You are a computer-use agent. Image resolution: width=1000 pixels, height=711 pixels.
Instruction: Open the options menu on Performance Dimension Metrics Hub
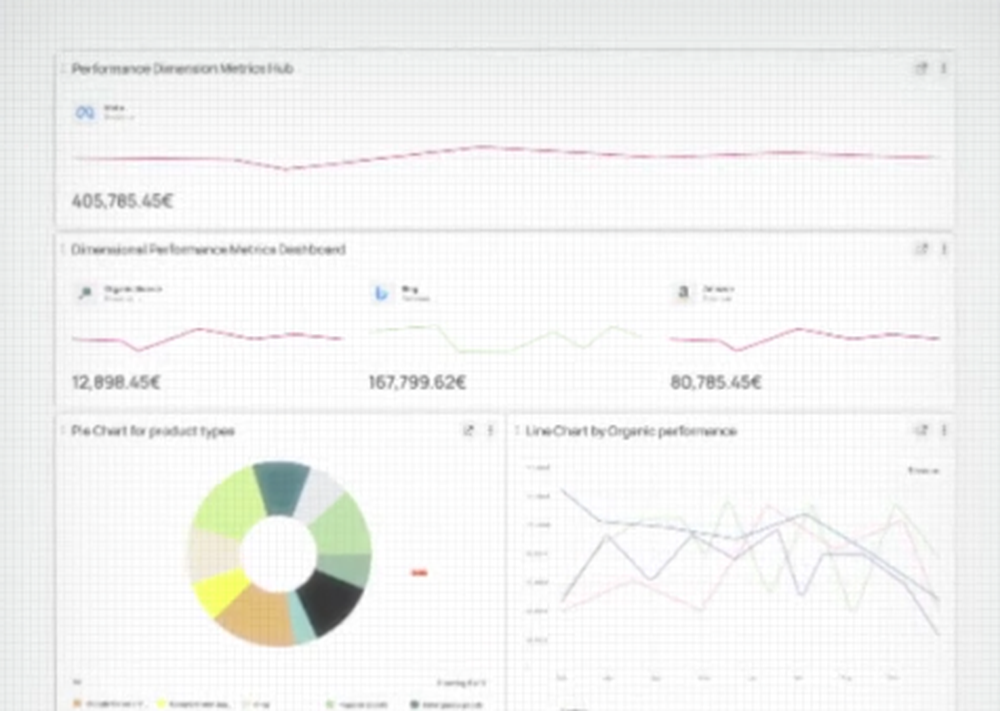(942, 68)
